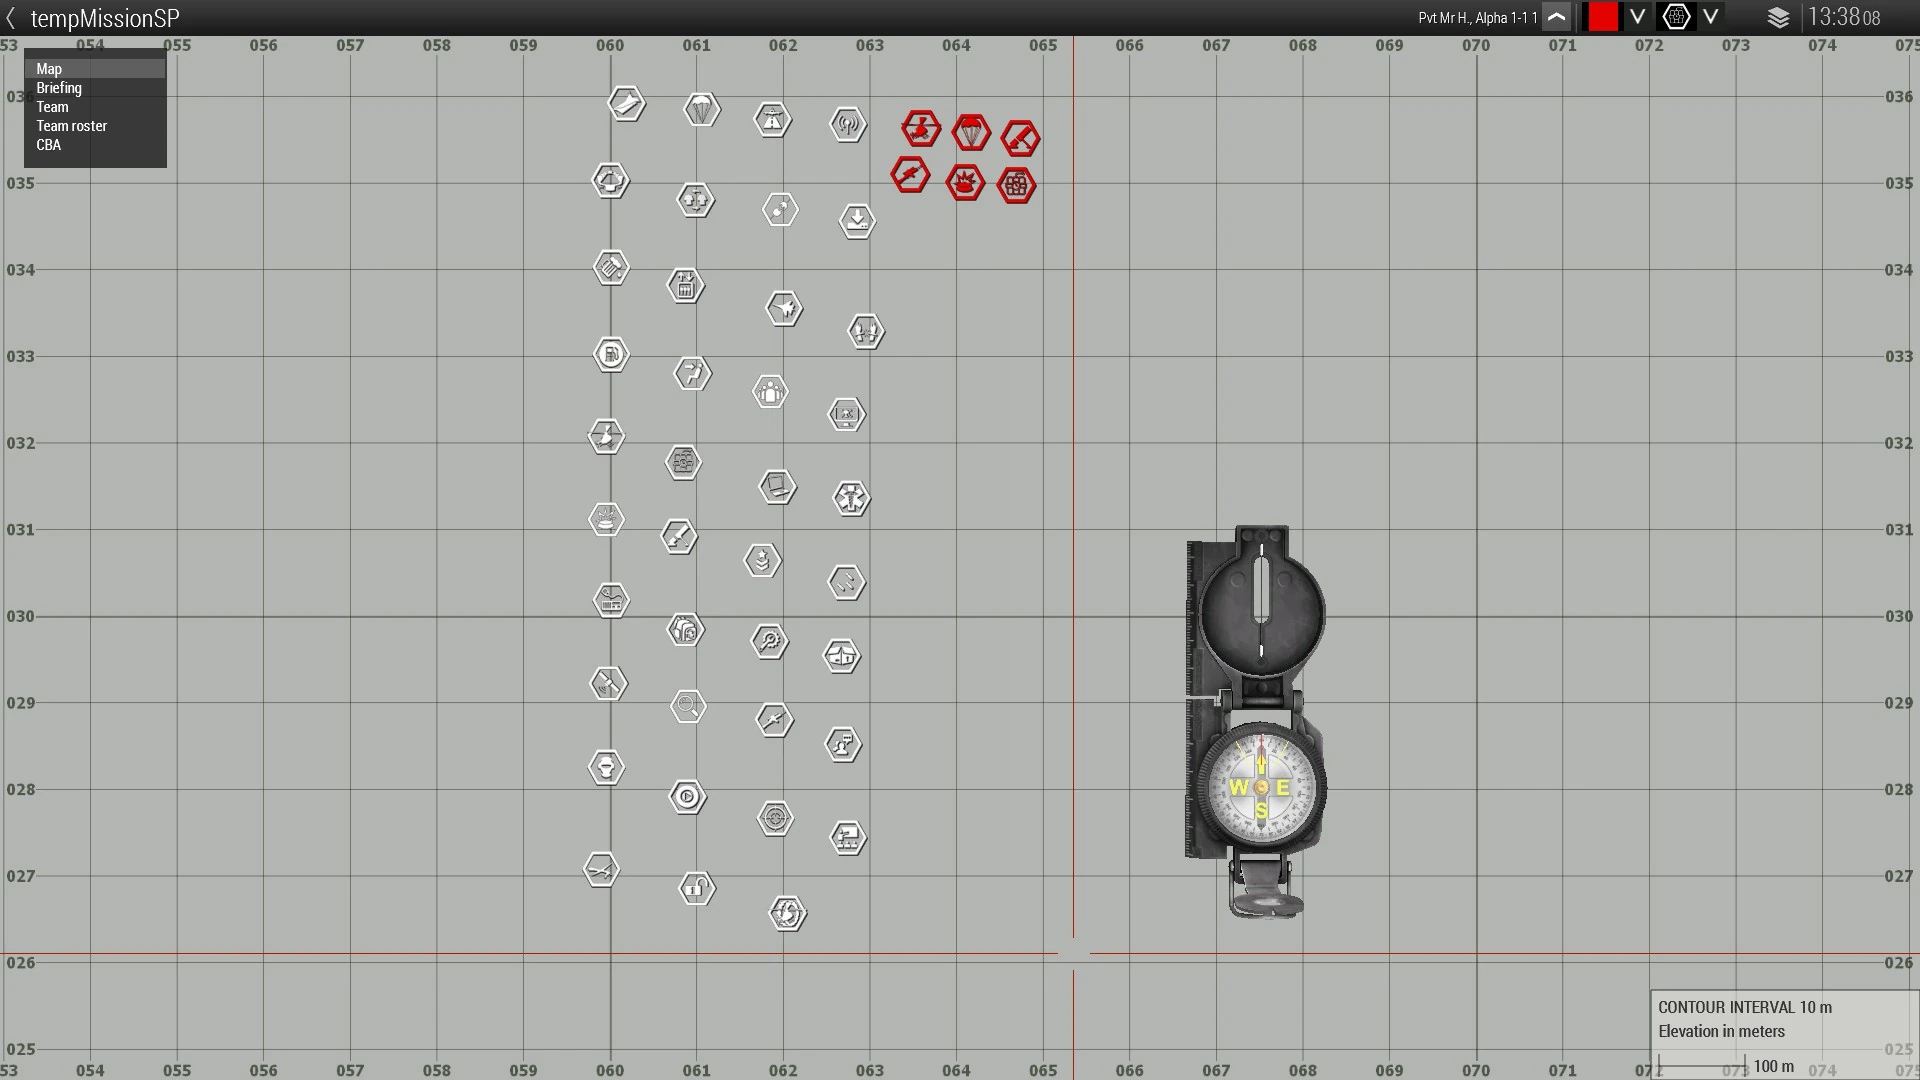Open the CBA menu entry
This screenshot has width=1920, height=1080.
coord(48,145)
